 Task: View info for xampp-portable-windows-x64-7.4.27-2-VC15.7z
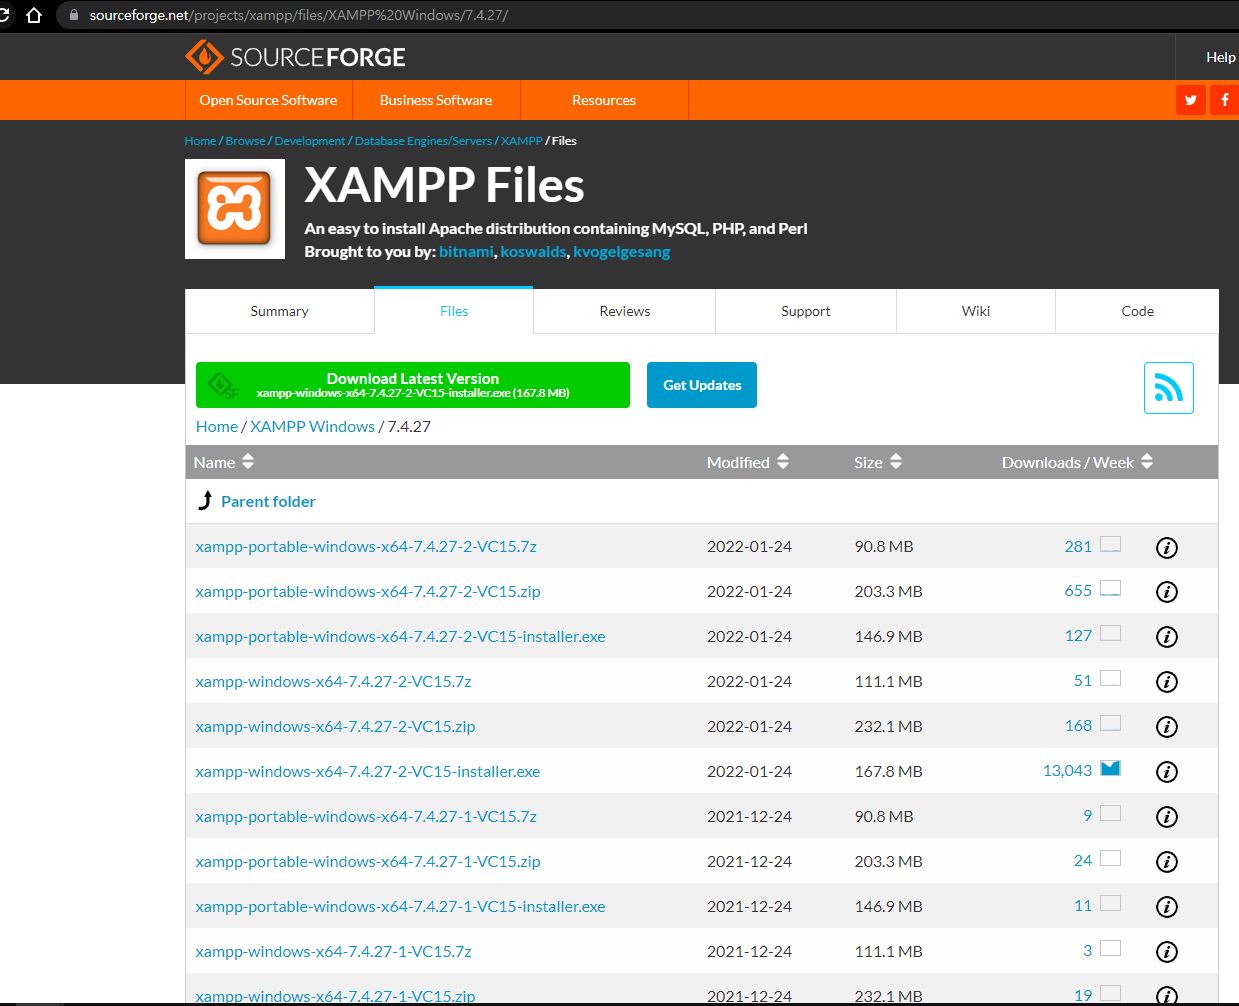[1166, 547]
